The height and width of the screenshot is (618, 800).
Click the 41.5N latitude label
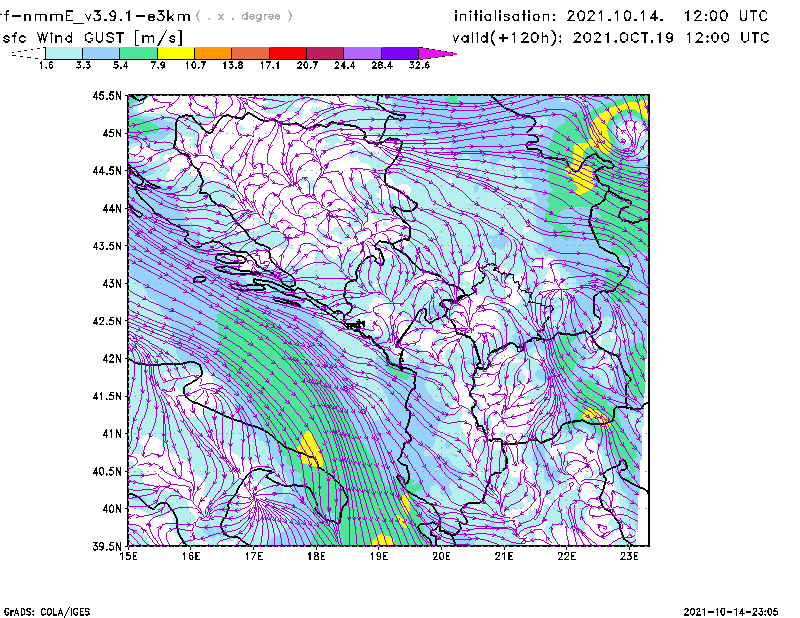click(x=108, y=396)
